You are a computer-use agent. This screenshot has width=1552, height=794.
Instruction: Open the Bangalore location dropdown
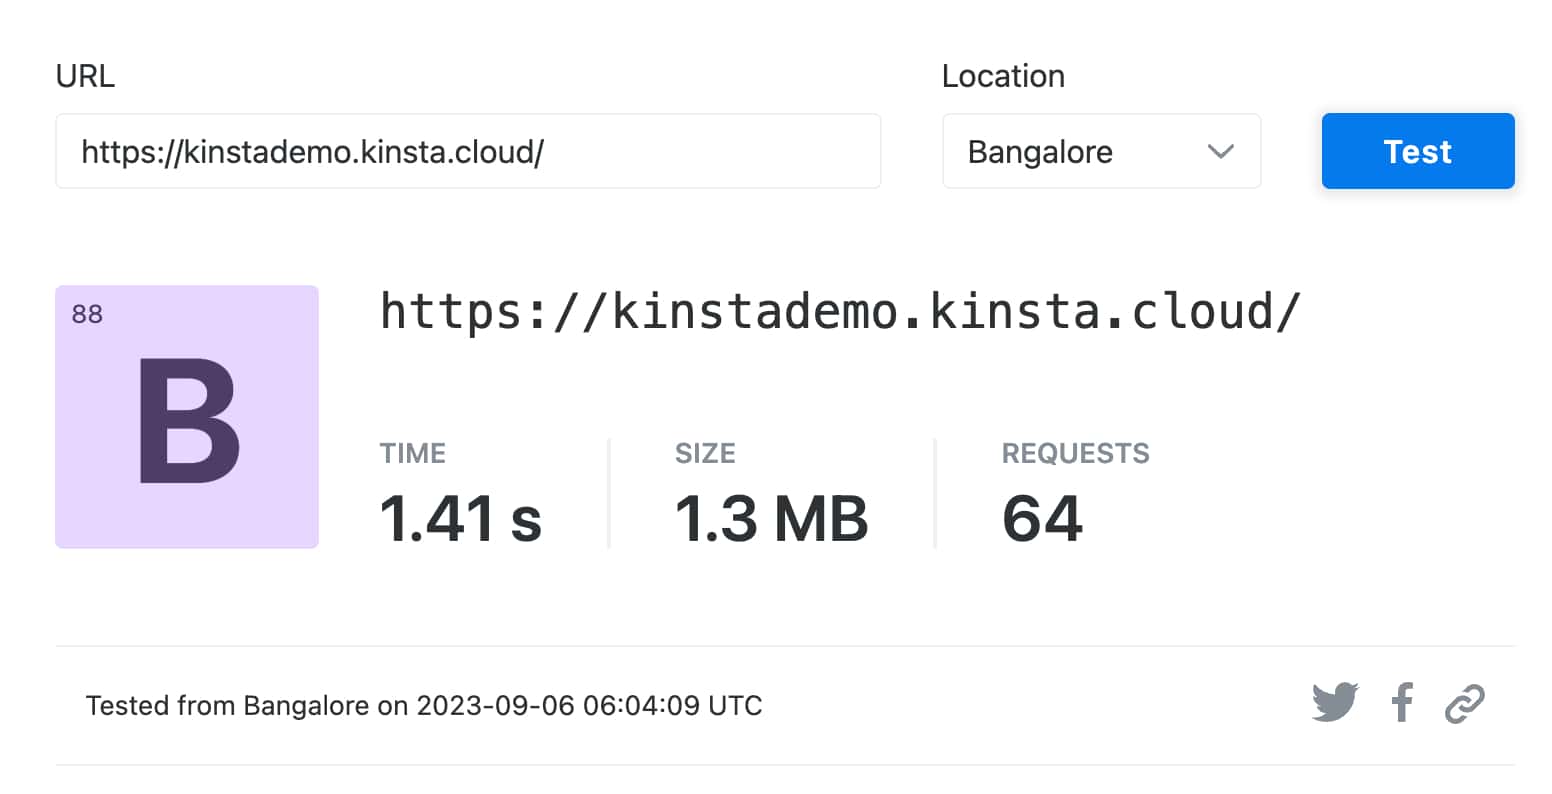(1100, 152)
